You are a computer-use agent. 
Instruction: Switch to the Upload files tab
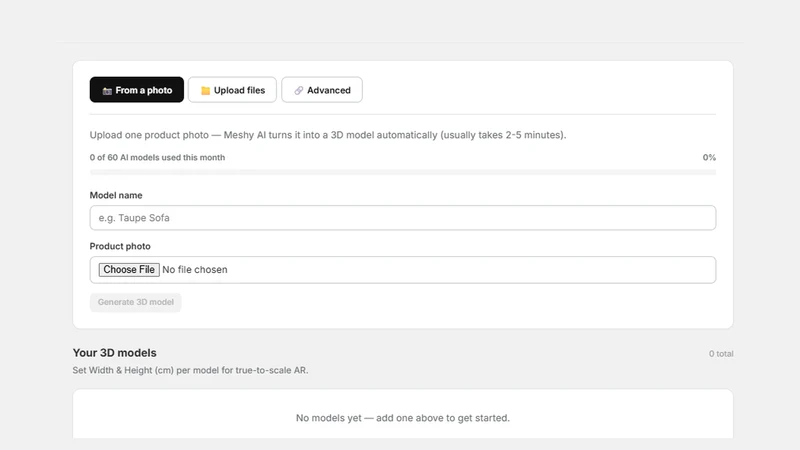tap(232, 90)
